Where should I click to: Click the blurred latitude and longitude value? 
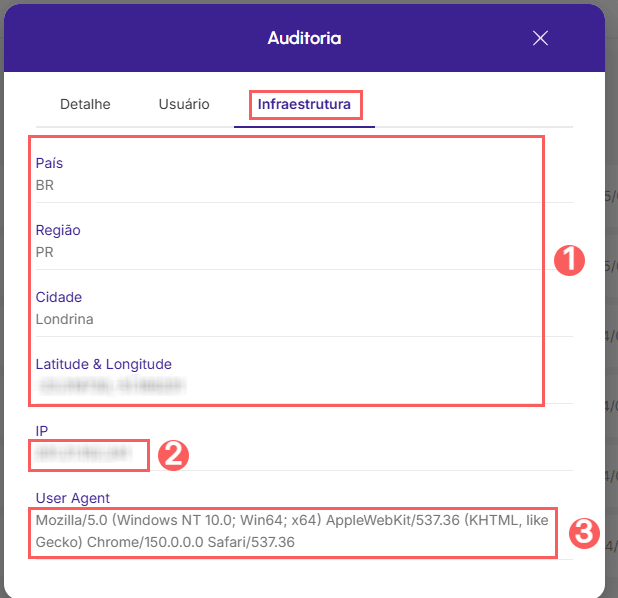point(110,386)
